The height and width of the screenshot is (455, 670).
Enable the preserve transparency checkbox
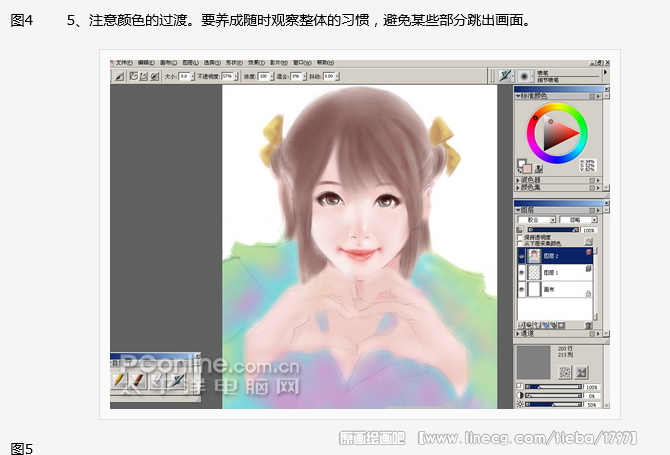(520, 237)
